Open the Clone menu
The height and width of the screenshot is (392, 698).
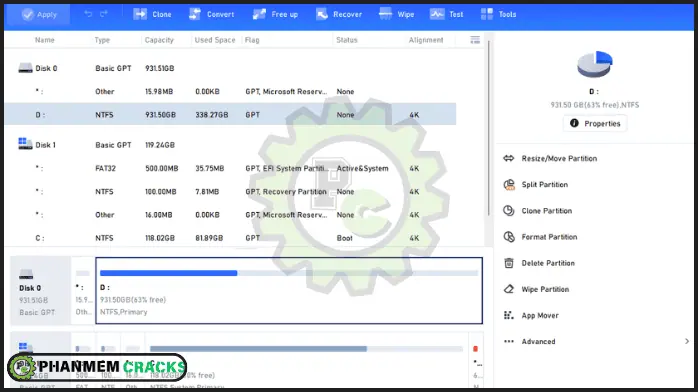[x=152, y=14]
